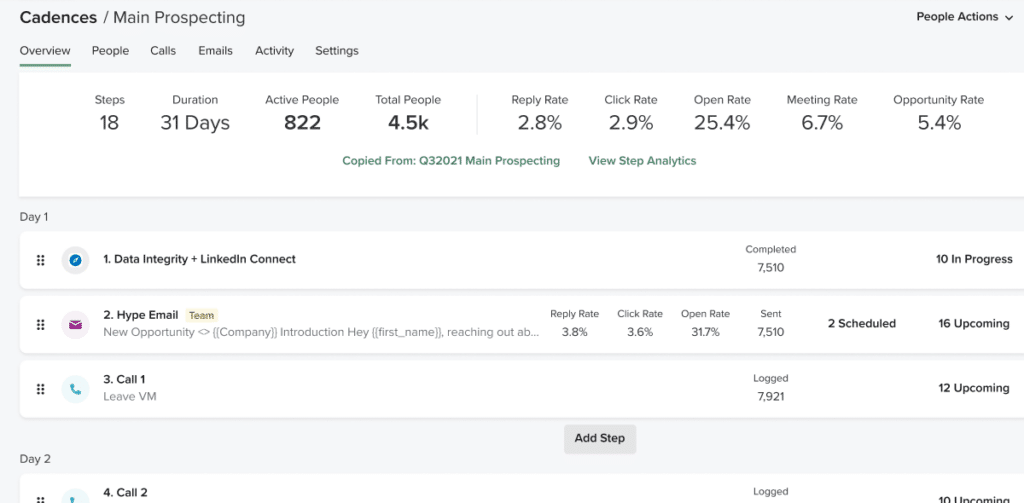
Task: Click the LinkedIn compass icon on step 1
Action: (76, 260)
